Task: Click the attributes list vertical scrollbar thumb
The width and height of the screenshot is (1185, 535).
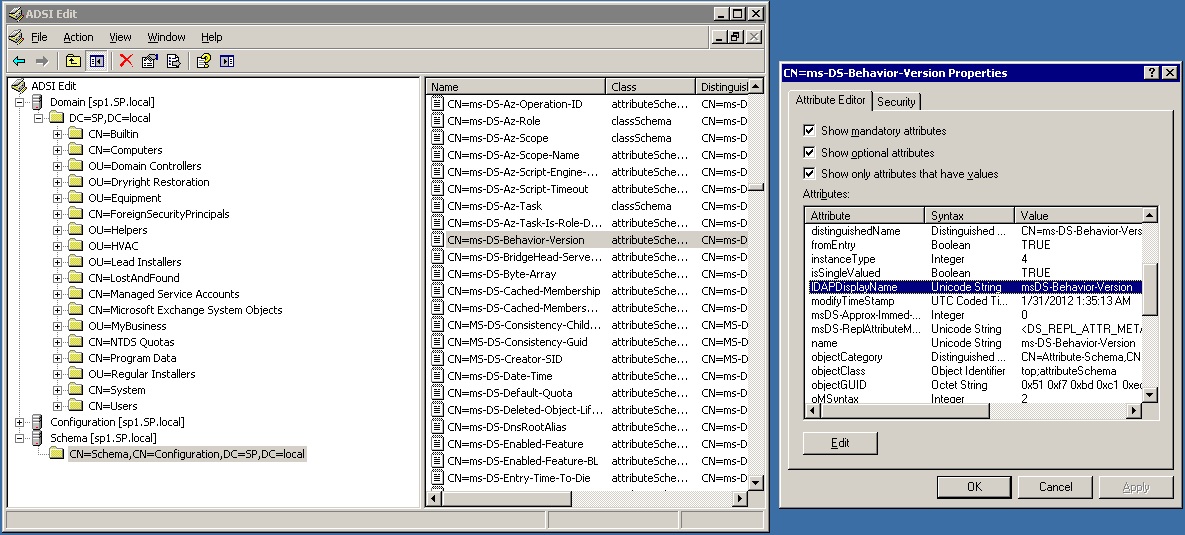Action: click(1149, 289)
